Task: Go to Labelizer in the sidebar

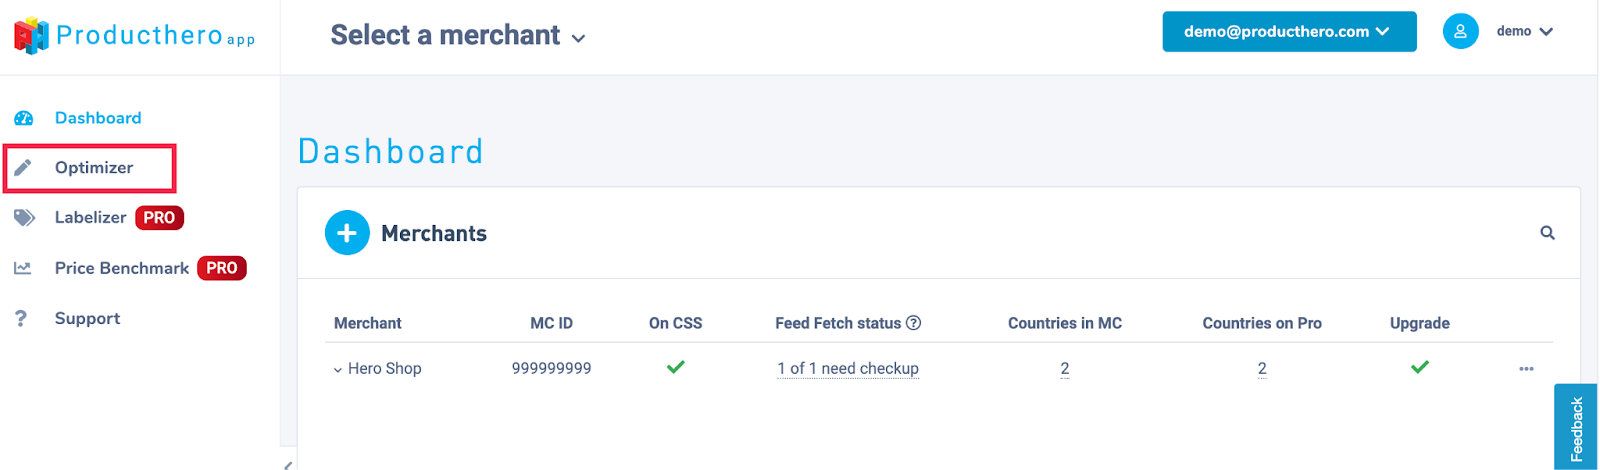Action: pos(90,218)
